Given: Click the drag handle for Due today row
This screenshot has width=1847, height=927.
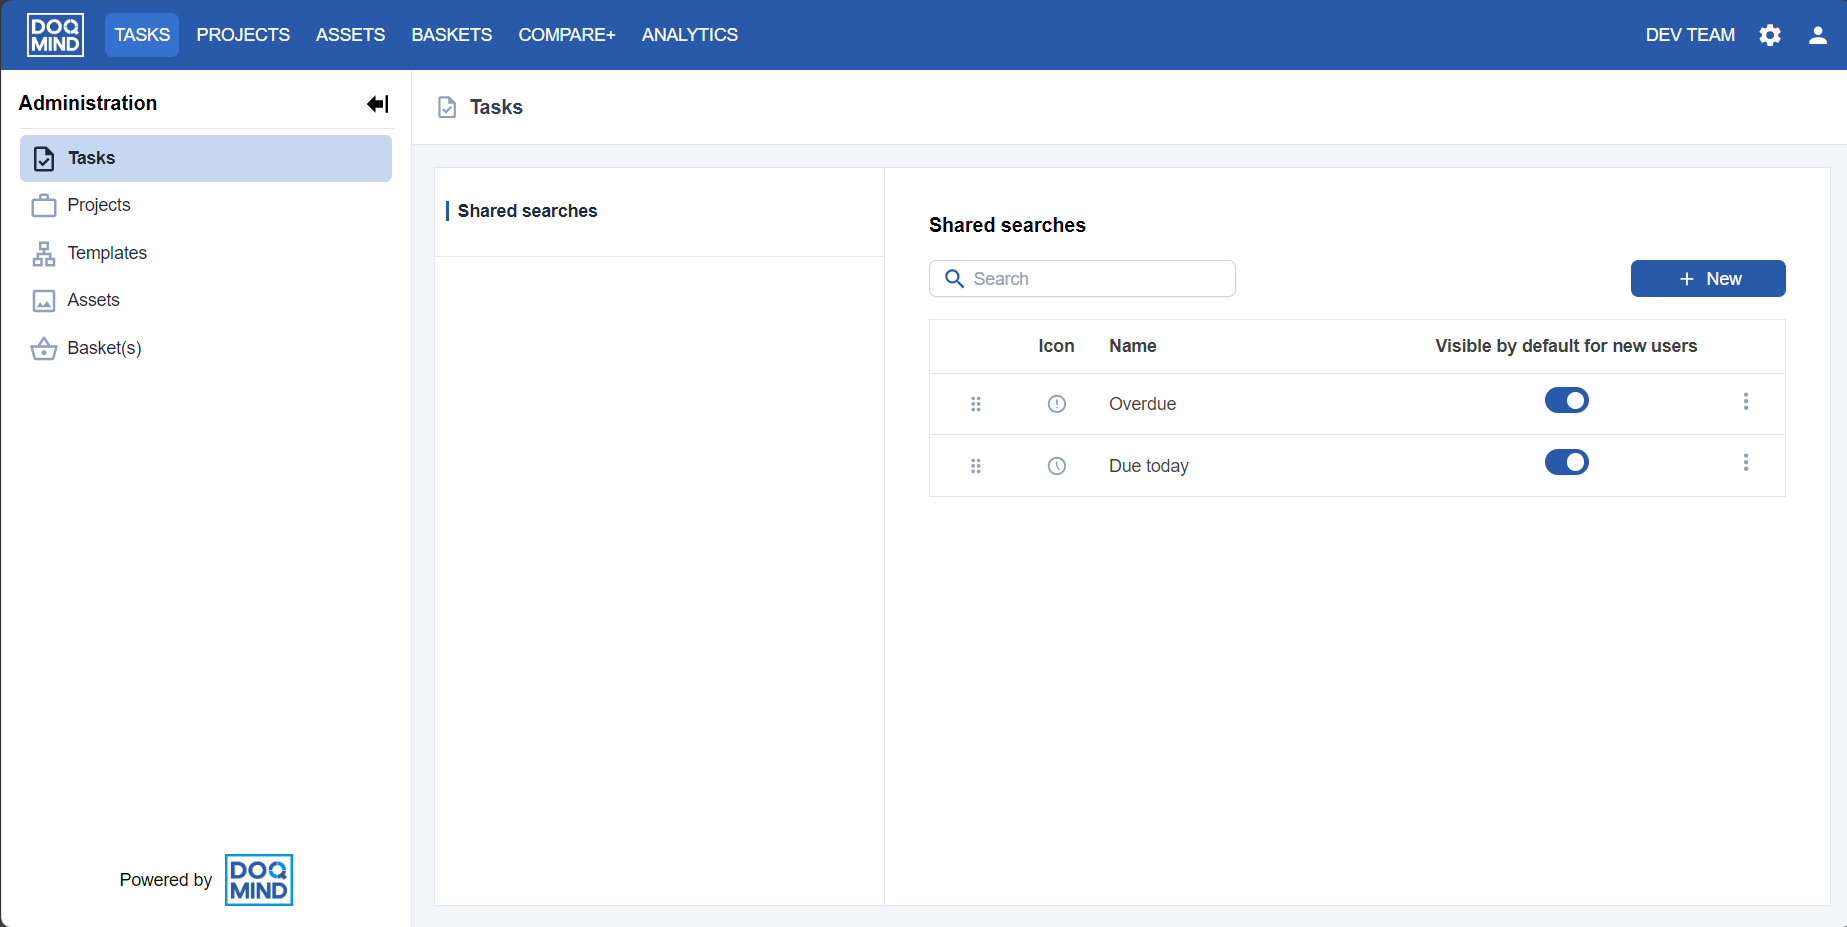Looking at the screenshot, I should (976, 466).
